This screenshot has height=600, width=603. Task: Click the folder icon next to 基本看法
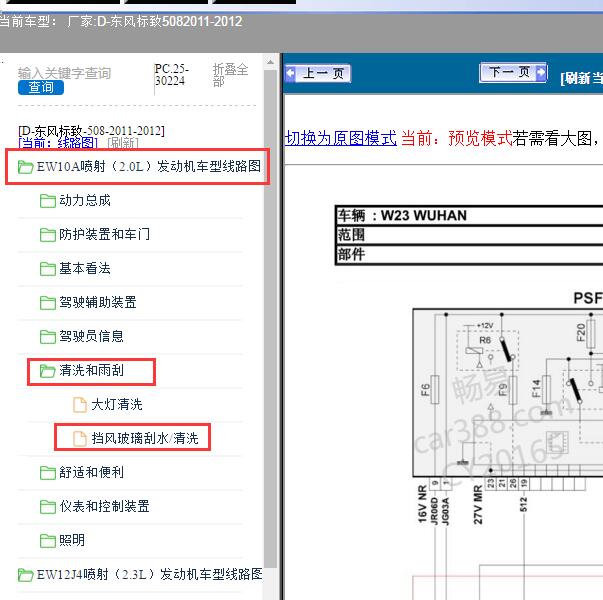coord(48,269)
